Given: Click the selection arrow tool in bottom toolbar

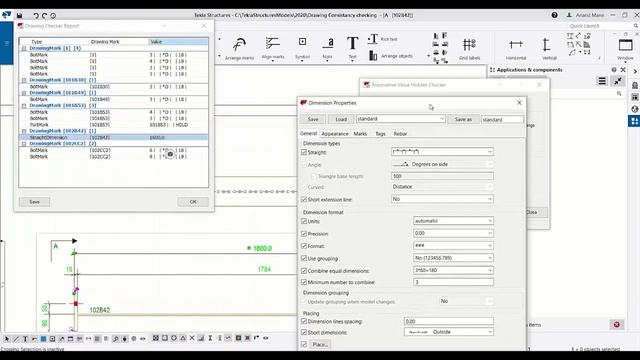Looking at the screenshot, I should click(7, 338).
